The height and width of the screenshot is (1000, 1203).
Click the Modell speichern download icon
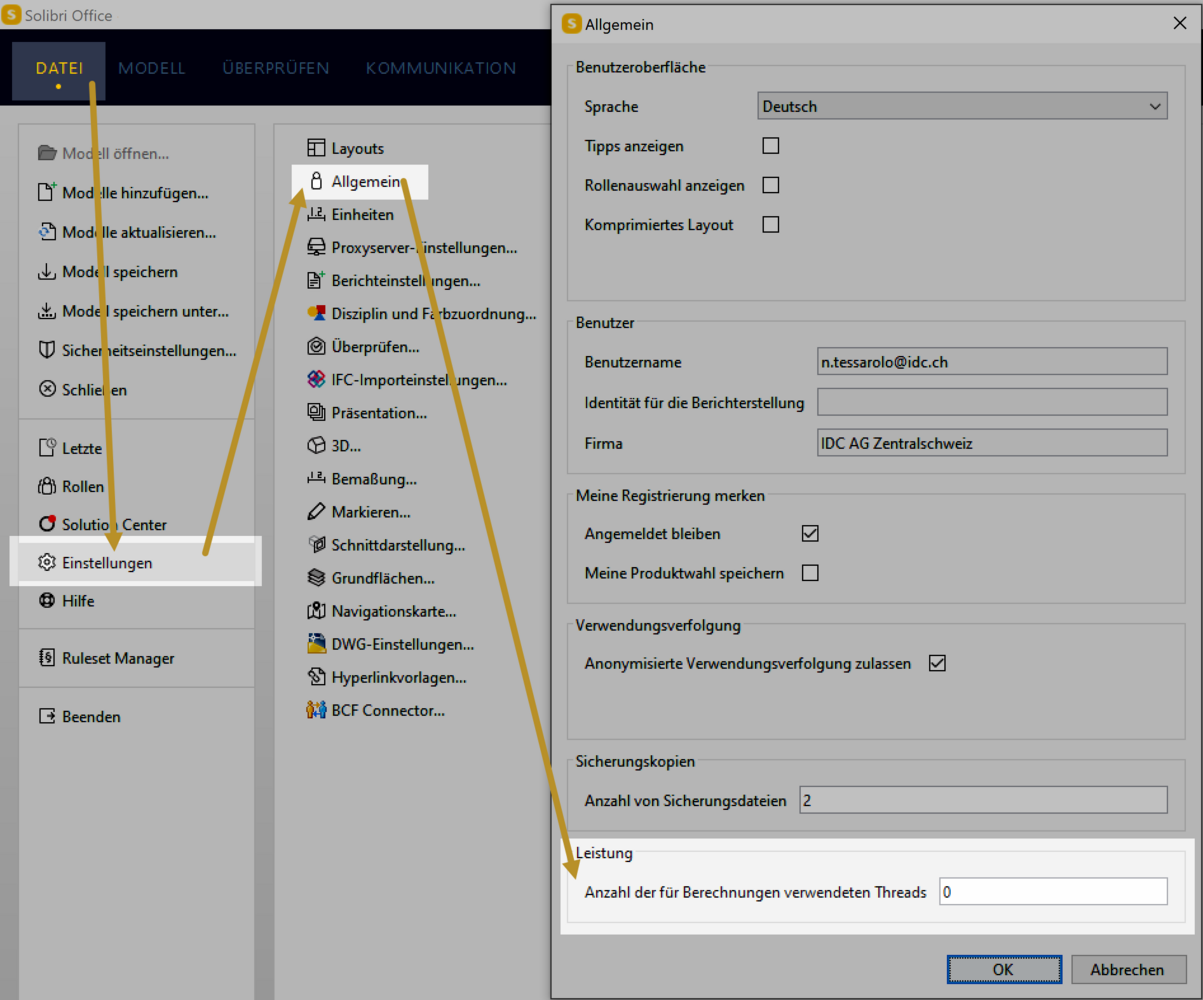point(47,271)
